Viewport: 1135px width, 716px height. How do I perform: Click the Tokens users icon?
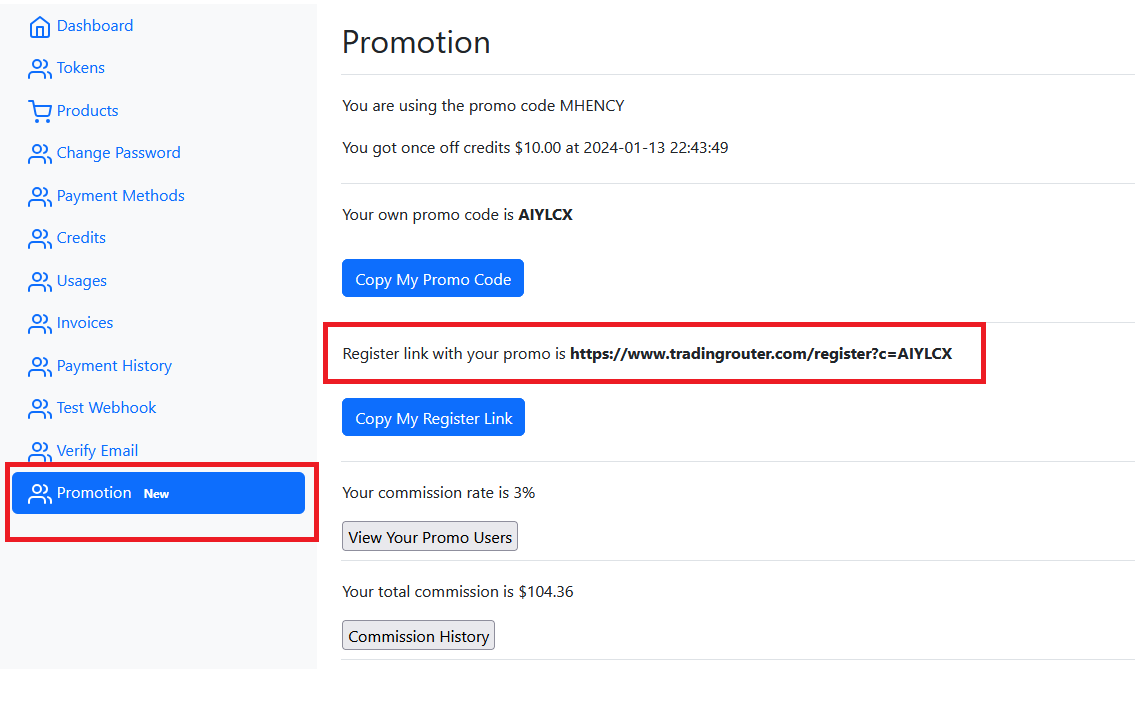pyautogui.click(x=40, y=69)
